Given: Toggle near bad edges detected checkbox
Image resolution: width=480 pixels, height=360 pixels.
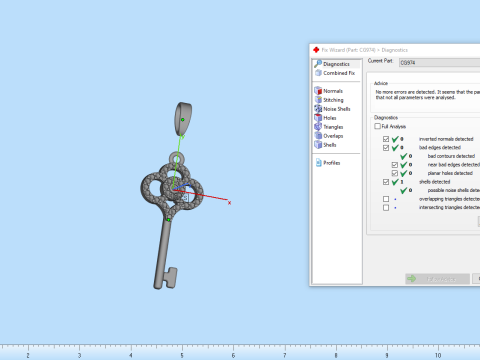Looking at the screenshot, I should pos(395,165).
